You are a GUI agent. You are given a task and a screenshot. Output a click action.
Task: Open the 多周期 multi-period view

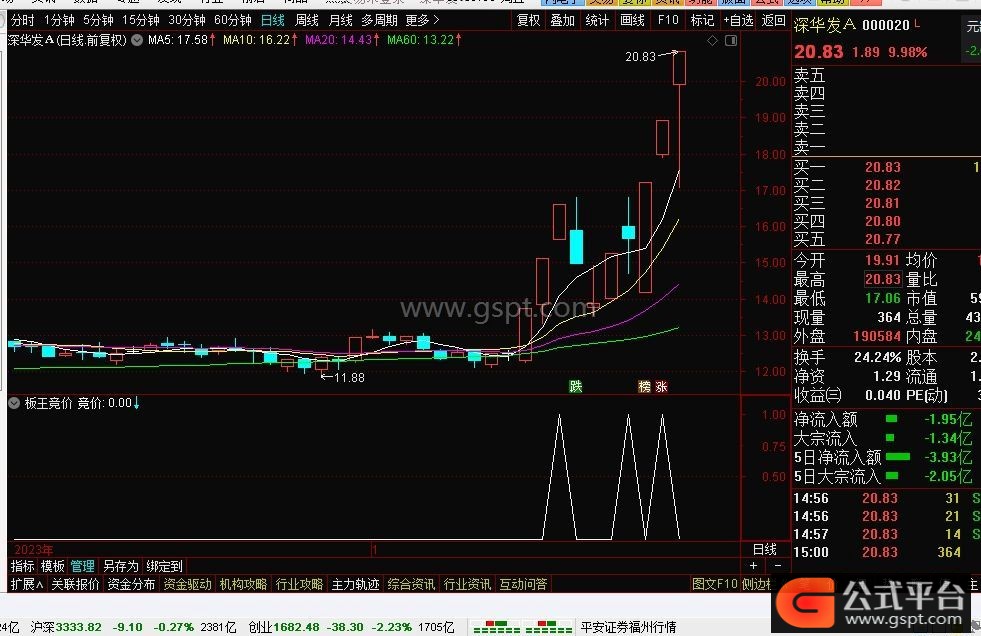pos(379,21)
